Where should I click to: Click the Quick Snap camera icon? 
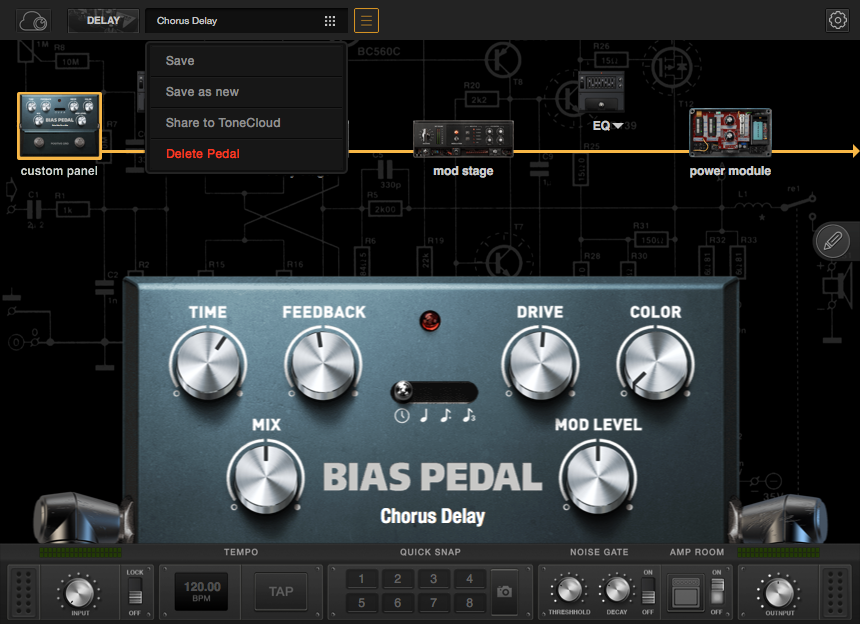[x=504, y=591]
